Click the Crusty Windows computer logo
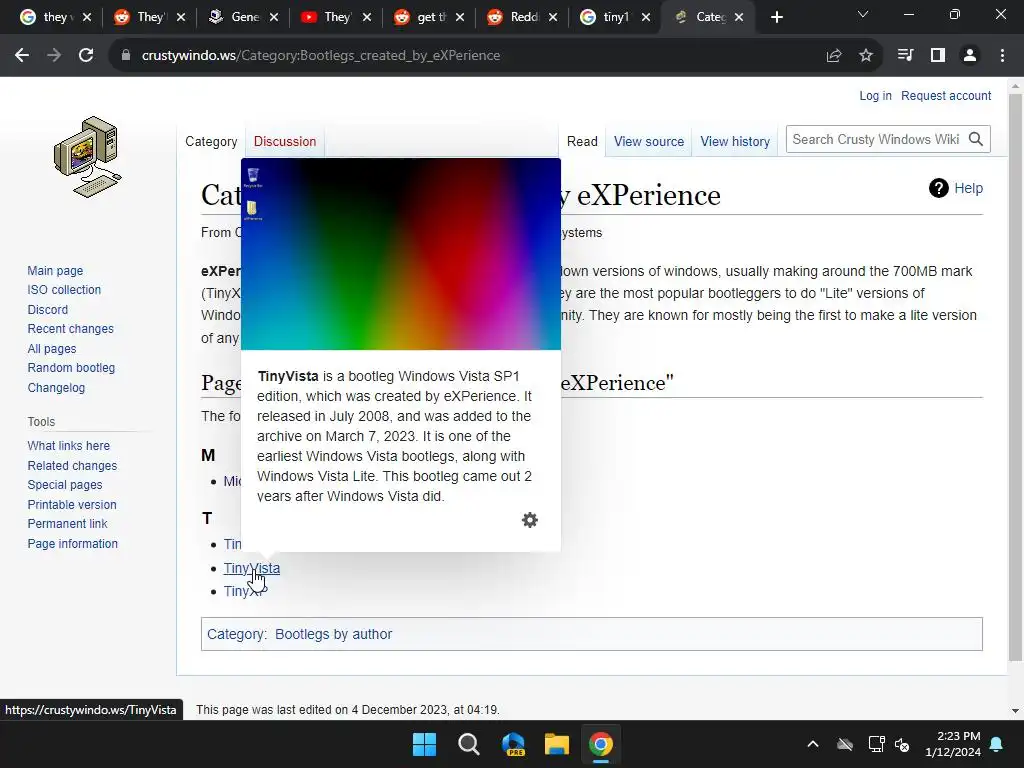 click(x=88, y=157)
